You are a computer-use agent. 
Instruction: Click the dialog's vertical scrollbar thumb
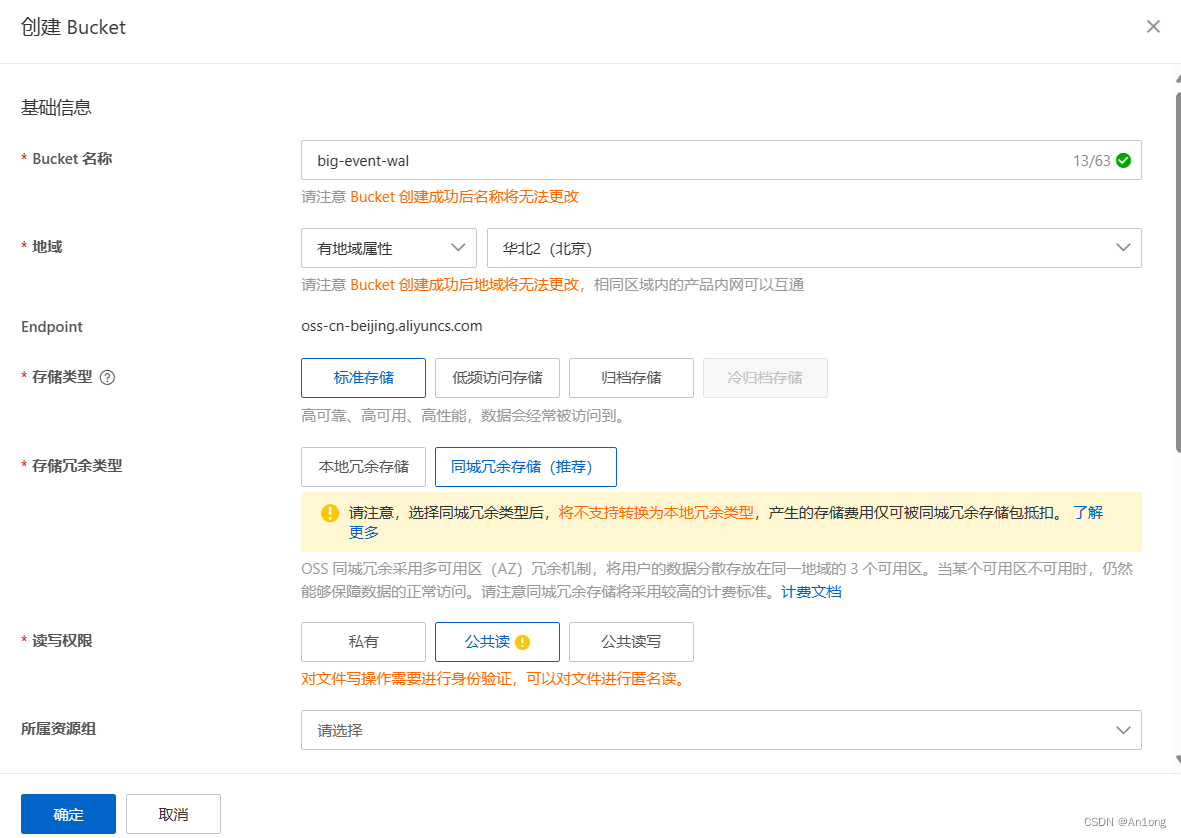(x=1178, y=271)
